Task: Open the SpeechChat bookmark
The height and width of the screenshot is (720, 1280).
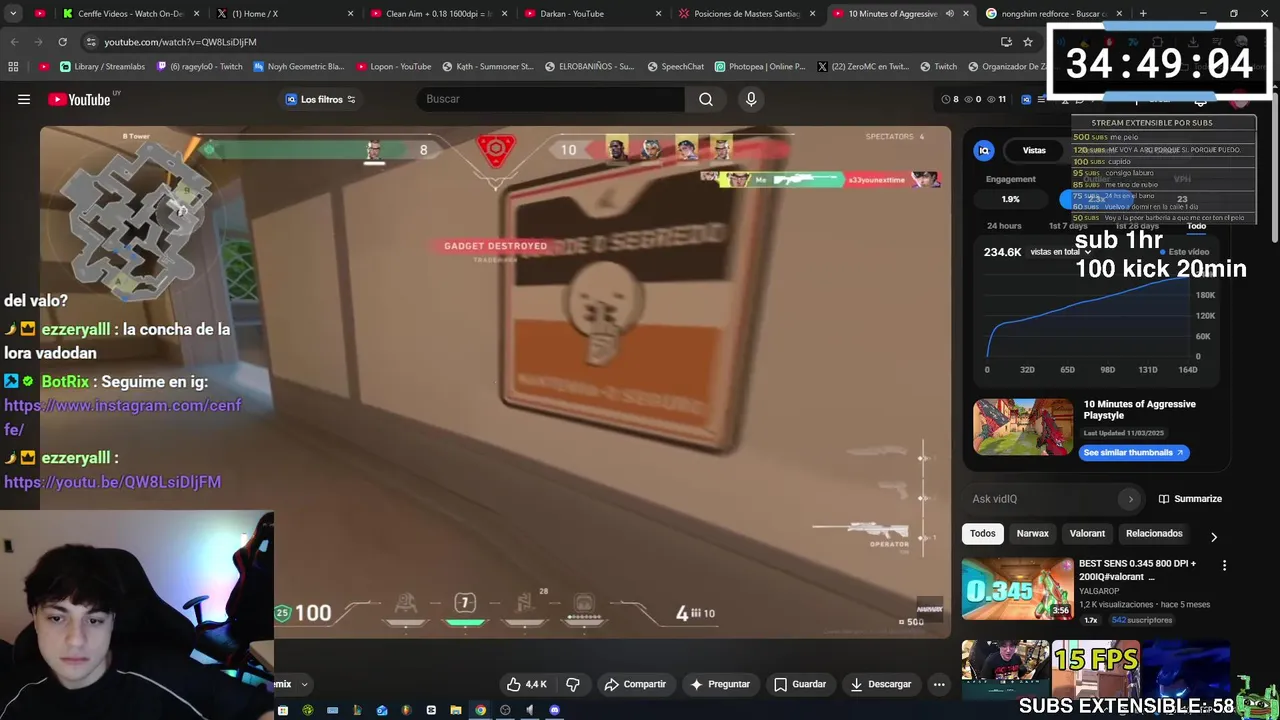Action: [675, 67]
